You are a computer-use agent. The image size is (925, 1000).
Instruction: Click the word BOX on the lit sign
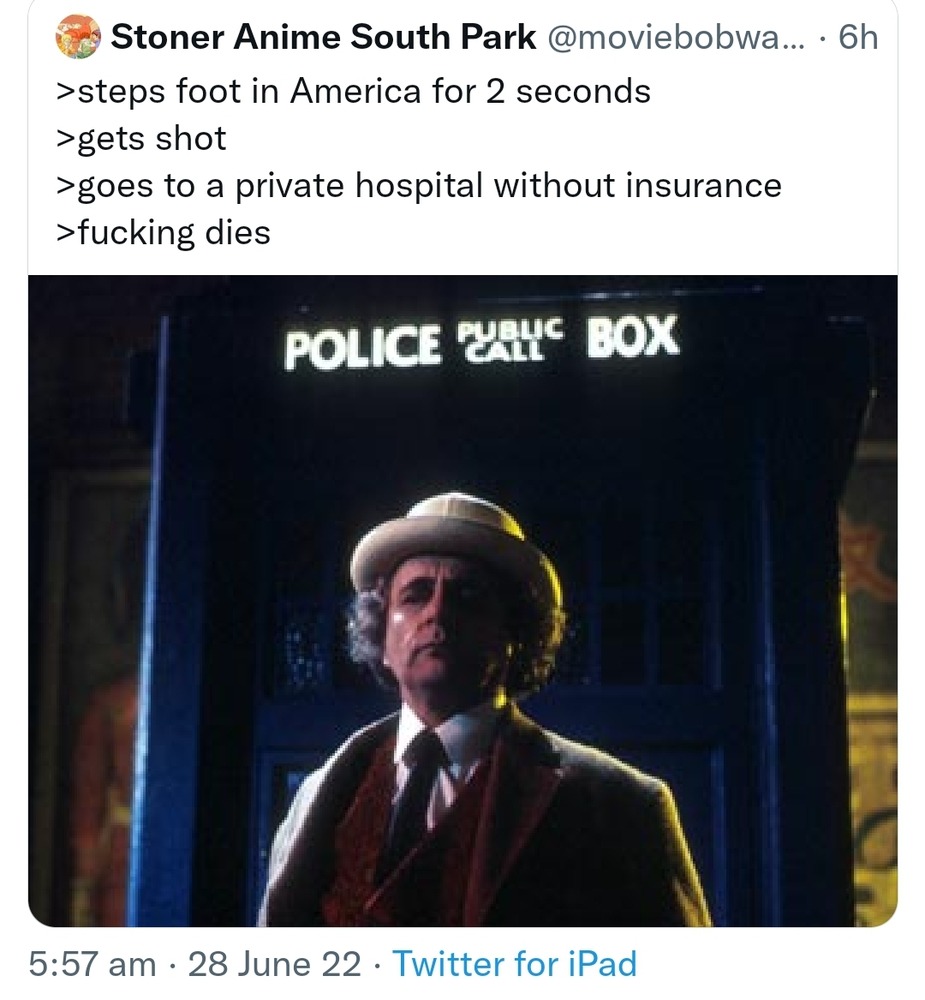coord(633,339)
